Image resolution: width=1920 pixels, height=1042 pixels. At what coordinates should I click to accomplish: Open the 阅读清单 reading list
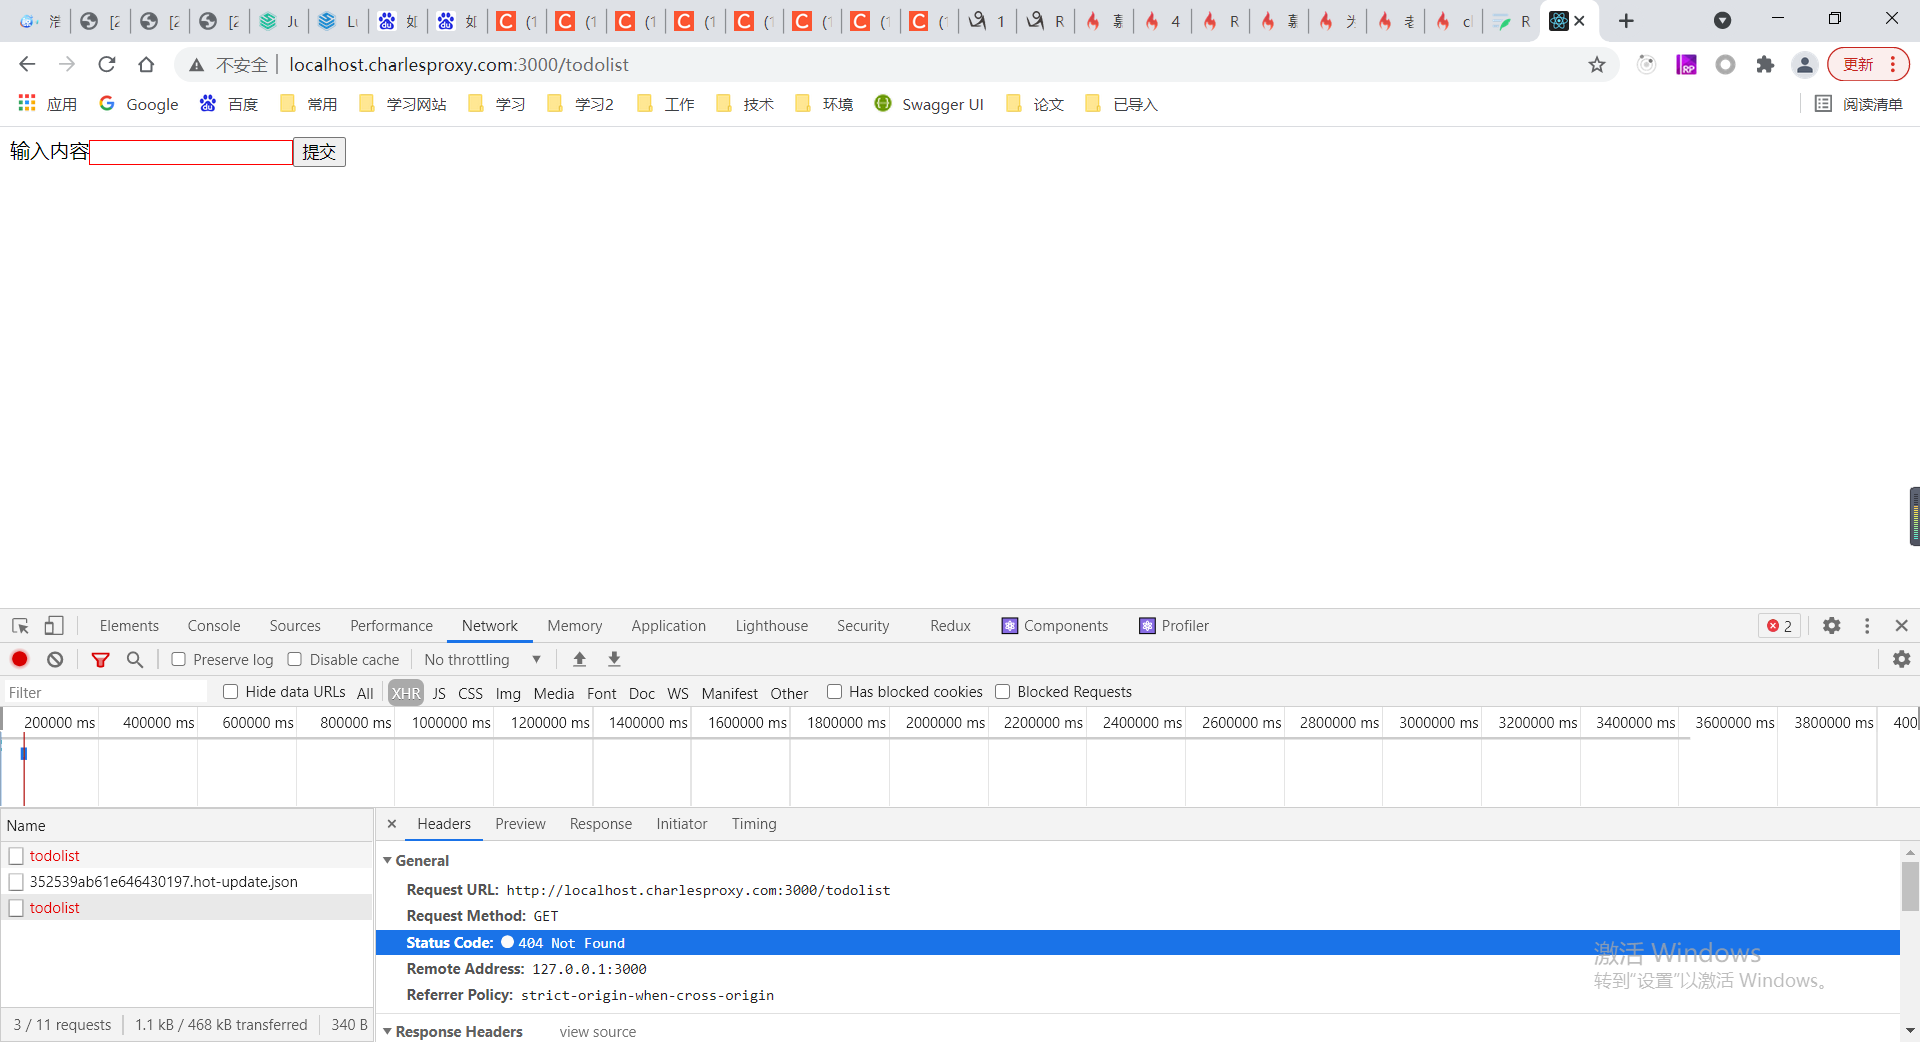(1859, 104)
